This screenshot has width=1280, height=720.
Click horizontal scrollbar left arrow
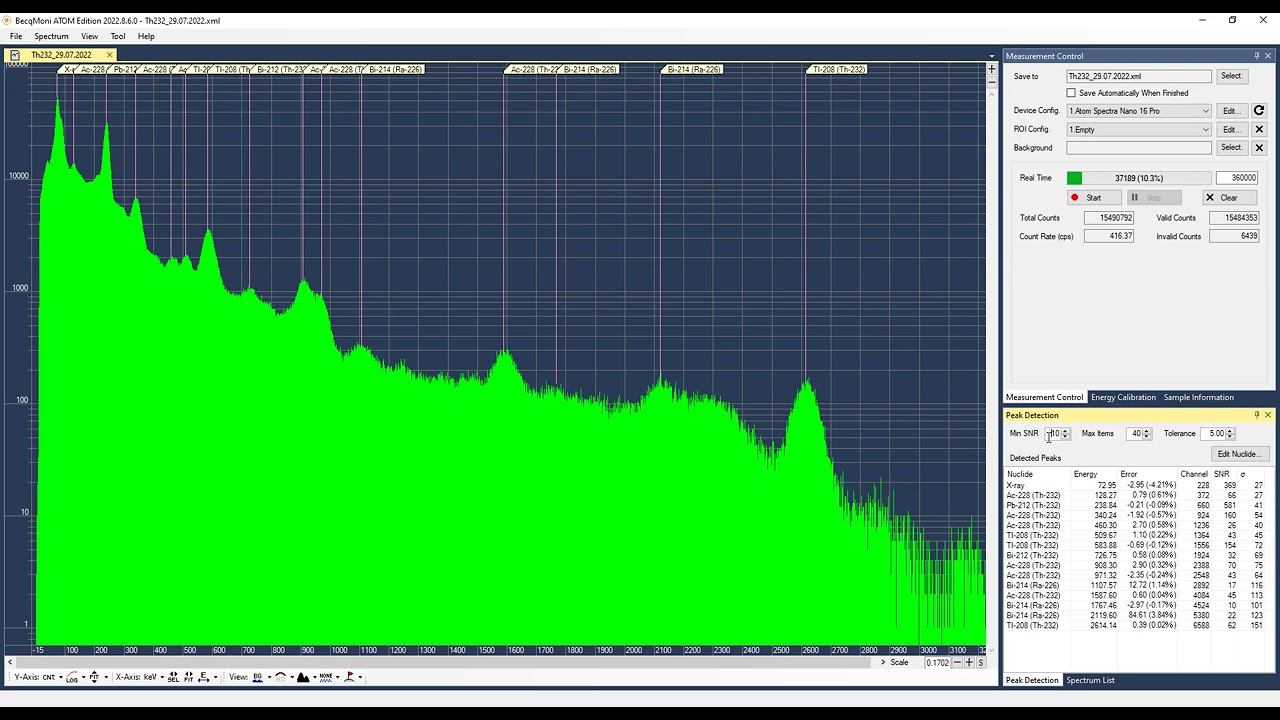(x=9, y=662)
